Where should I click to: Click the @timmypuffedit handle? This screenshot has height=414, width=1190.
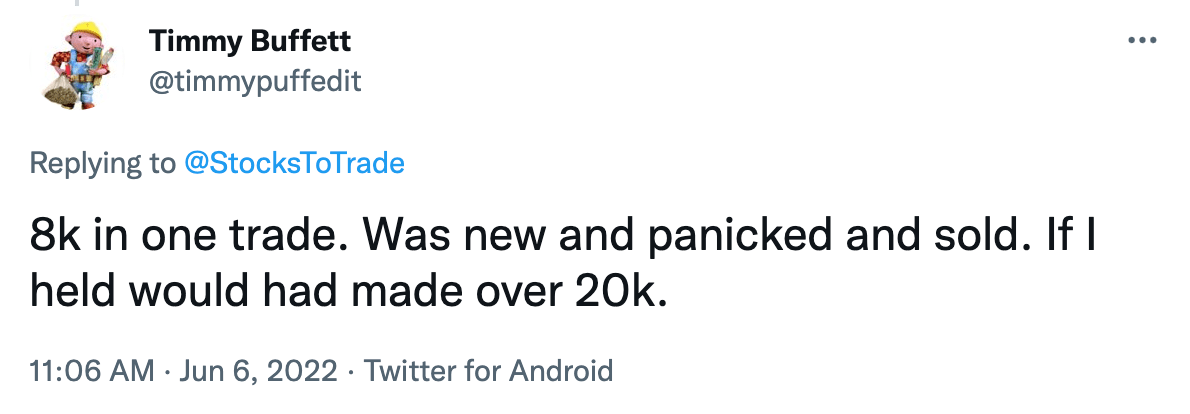tap(255, 81)
